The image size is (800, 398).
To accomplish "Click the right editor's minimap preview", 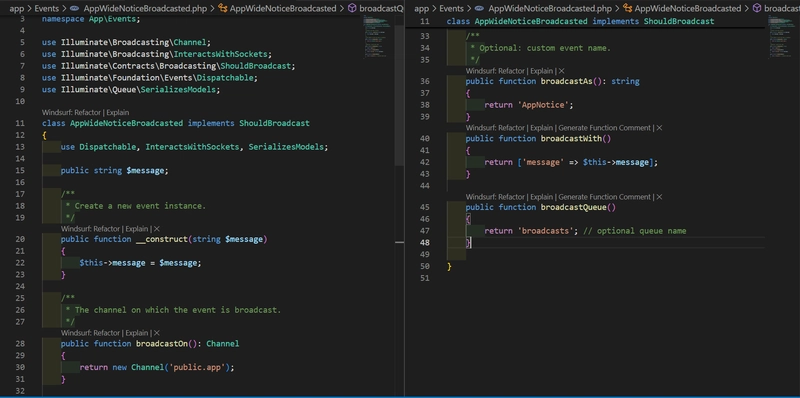I will click(x=783, y=37).
